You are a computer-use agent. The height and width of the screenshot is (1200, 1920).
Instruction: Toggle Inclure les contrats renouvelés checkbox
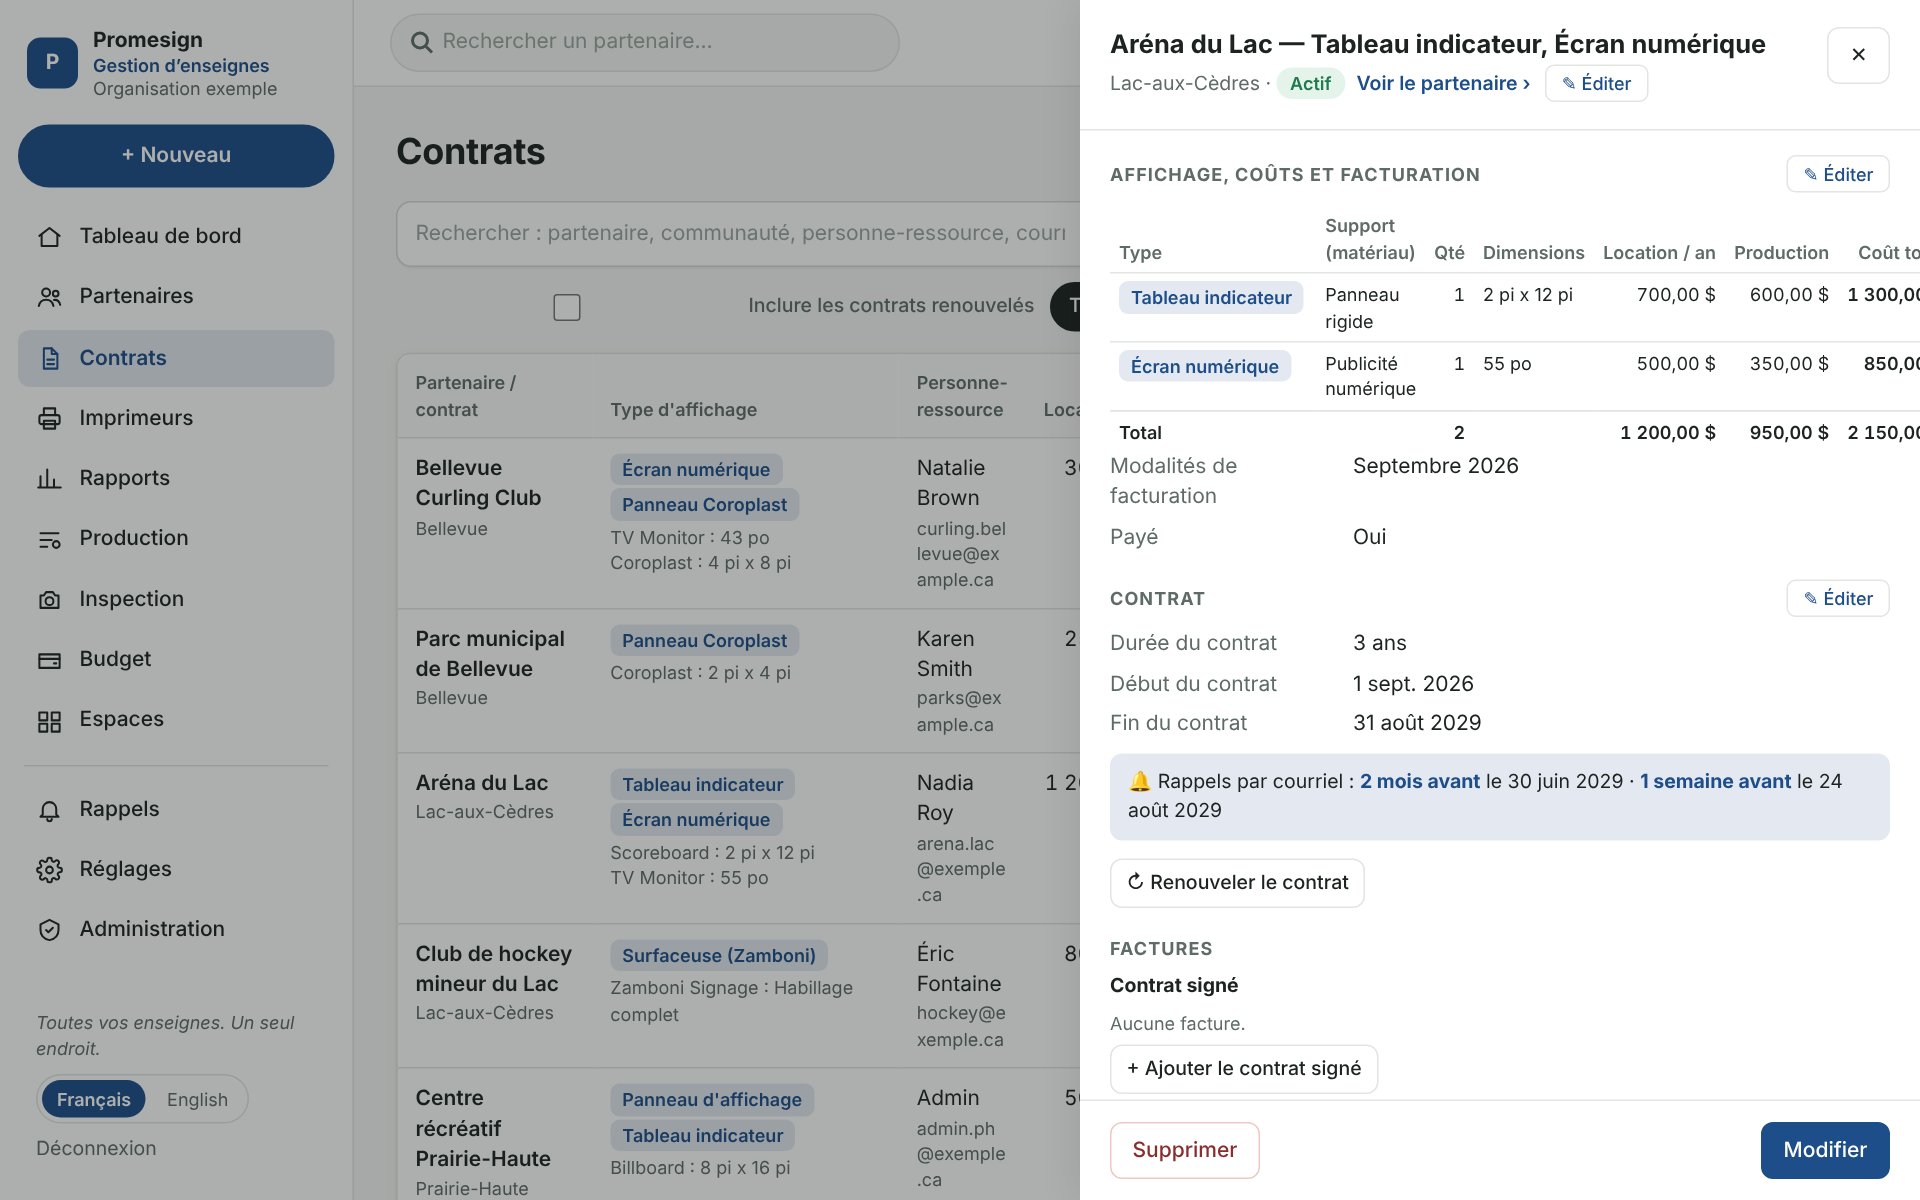tap(567, 307)
